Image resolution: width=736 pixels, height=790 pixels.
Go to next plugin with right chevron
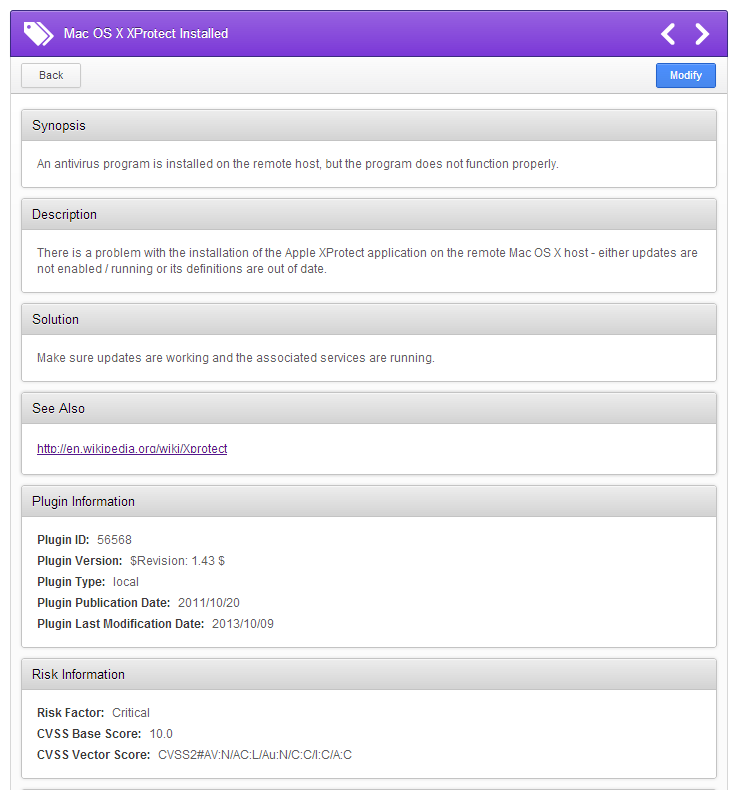(702, 34)
